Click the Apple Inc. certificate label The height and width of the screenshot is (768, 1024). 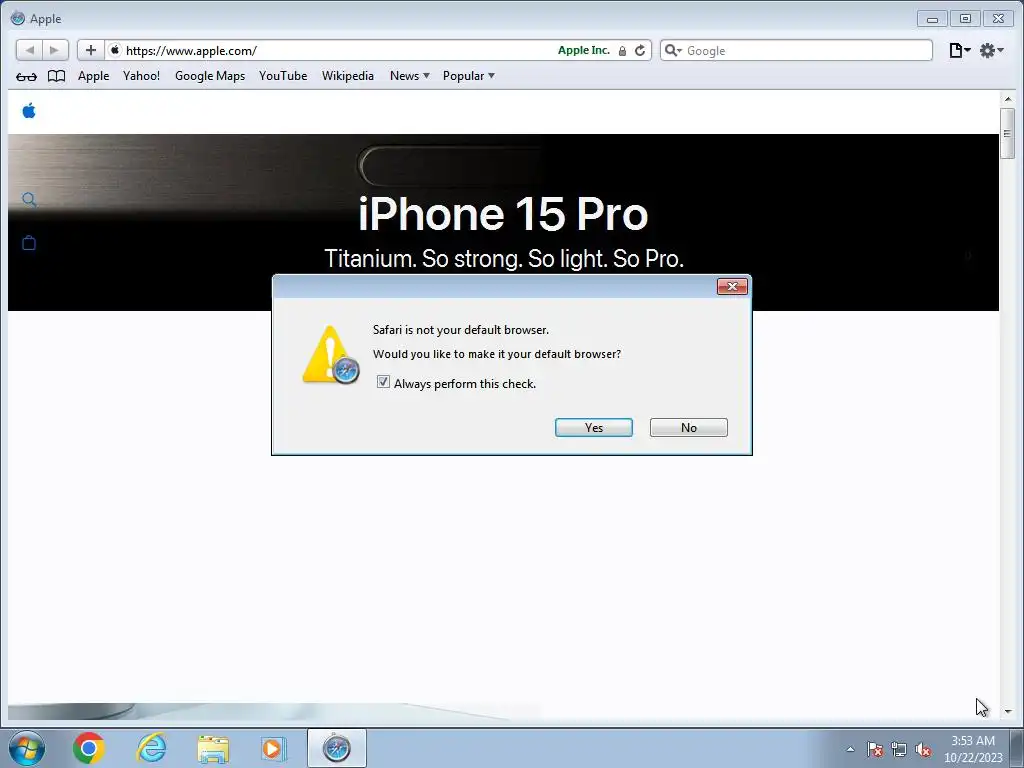click(x=584, y=50)
